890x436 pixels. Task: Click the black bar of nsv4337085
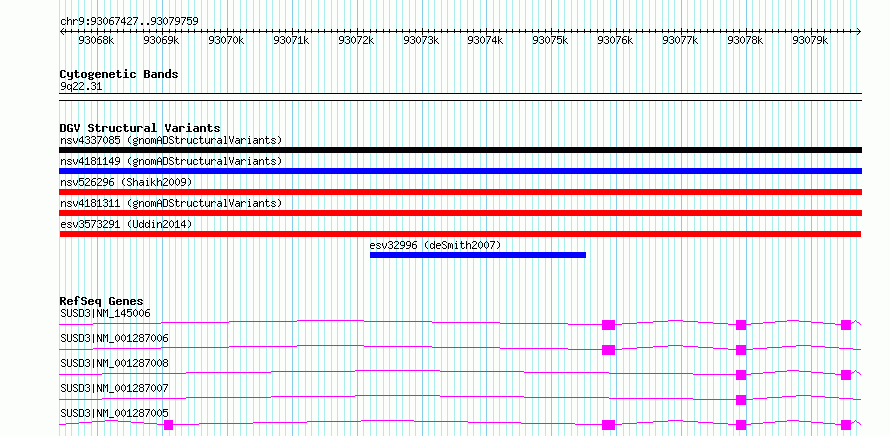click(460, 150)
